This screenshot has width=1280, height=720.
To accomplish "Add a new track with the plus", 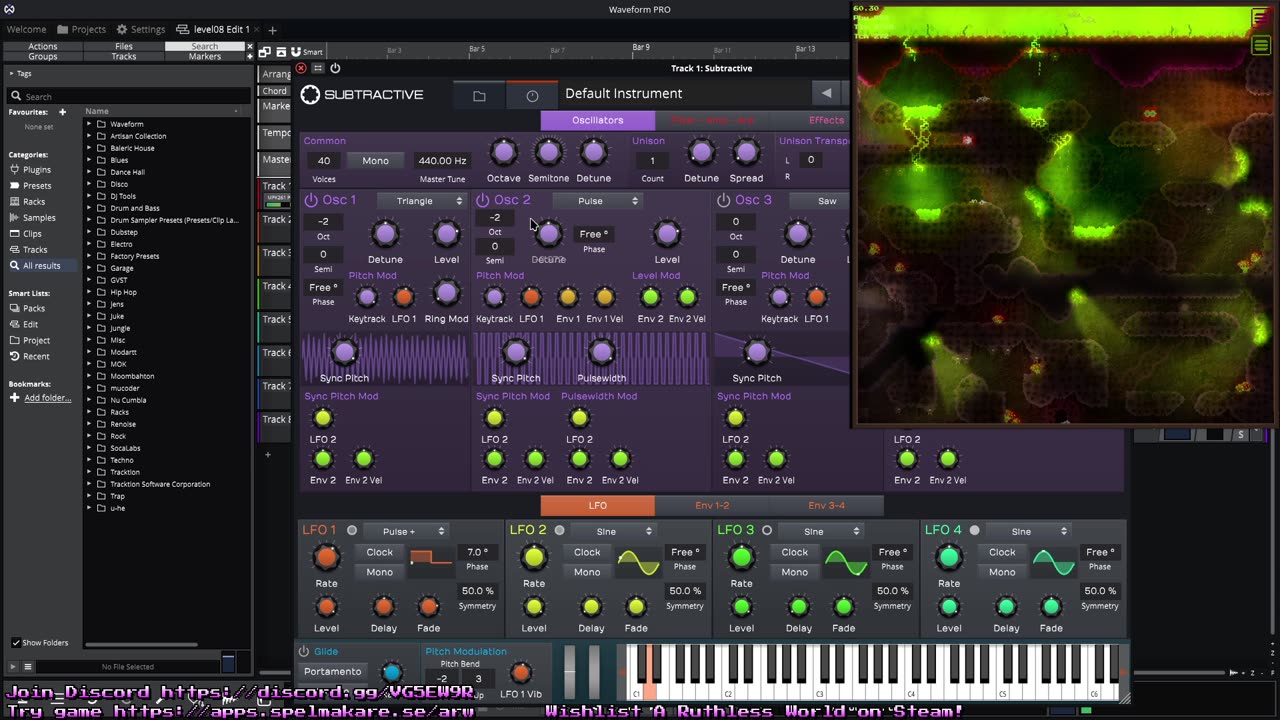I will tap(267, 455).
